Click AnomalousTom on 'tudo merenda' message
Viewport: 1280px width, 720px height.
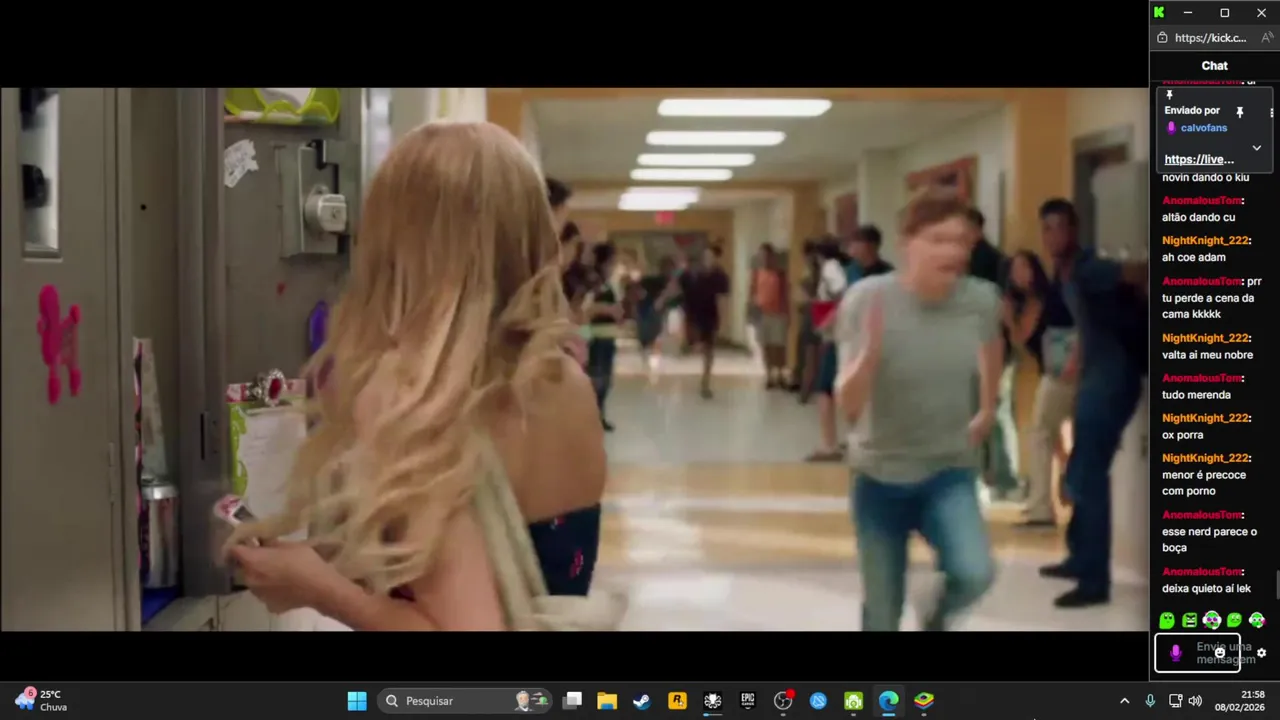(1201, 378)
